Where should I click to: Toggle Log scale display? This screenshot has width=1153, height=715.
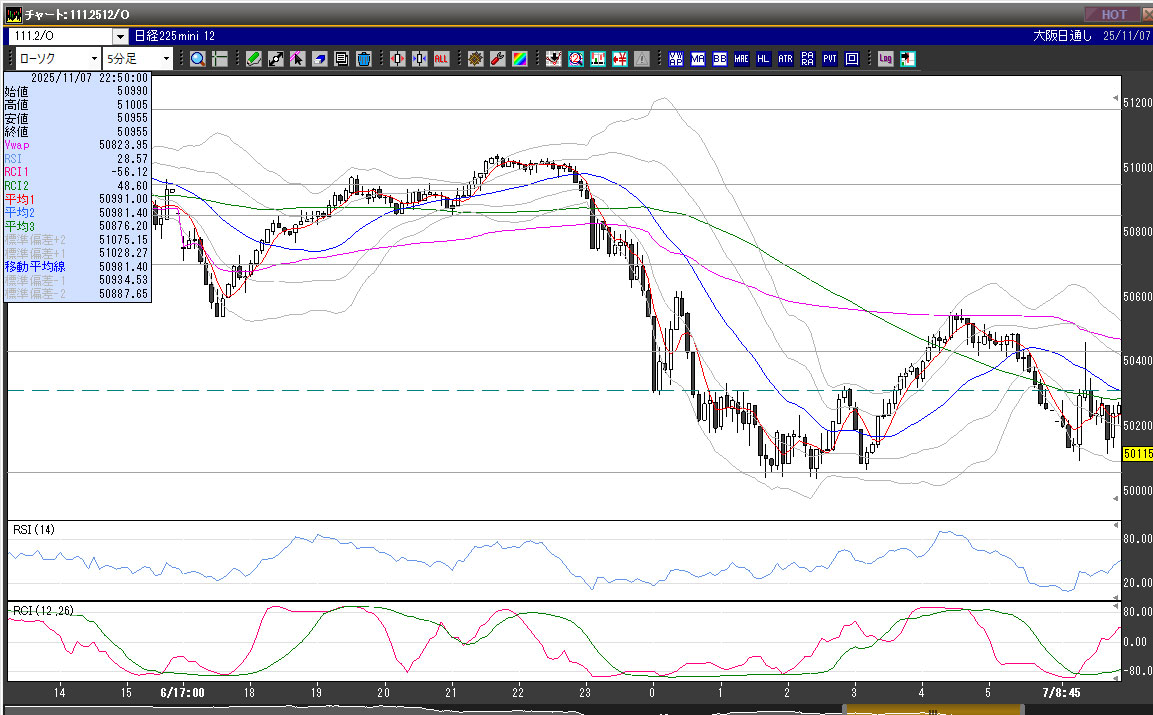[x=885, y=59]
